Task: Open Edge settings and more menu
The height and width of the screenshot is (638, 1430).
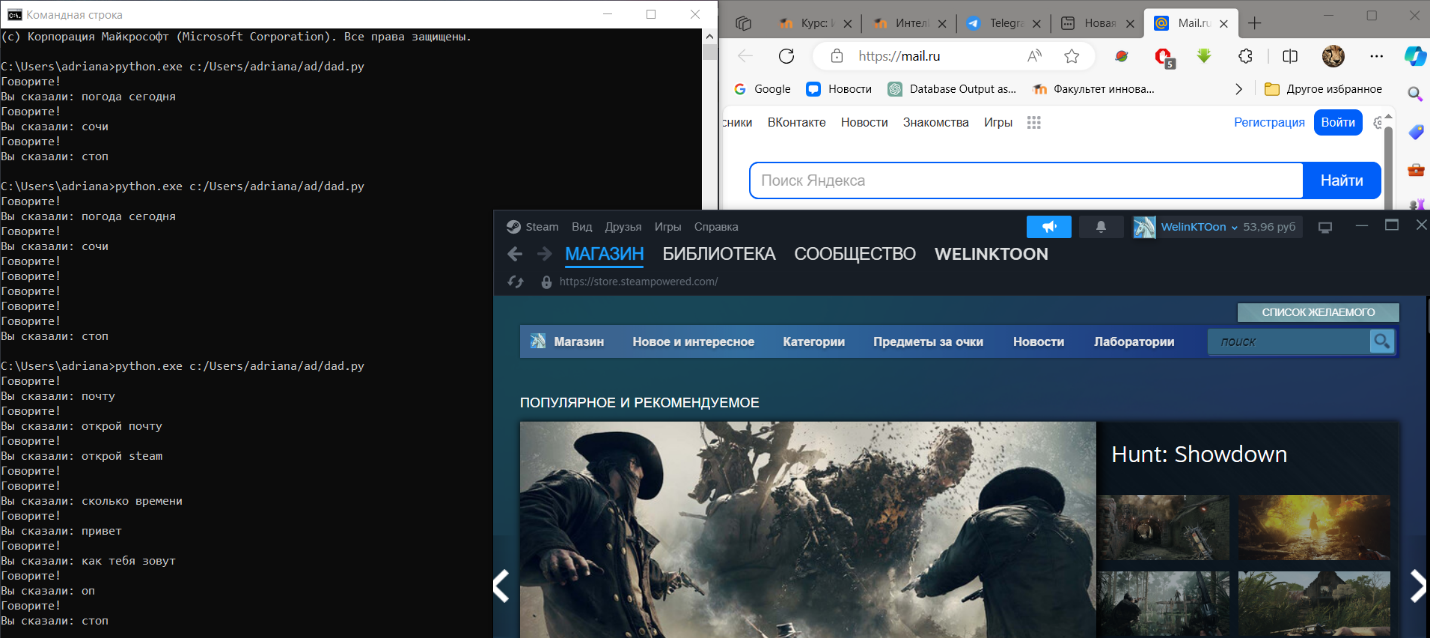Action: pos(1379,56)
